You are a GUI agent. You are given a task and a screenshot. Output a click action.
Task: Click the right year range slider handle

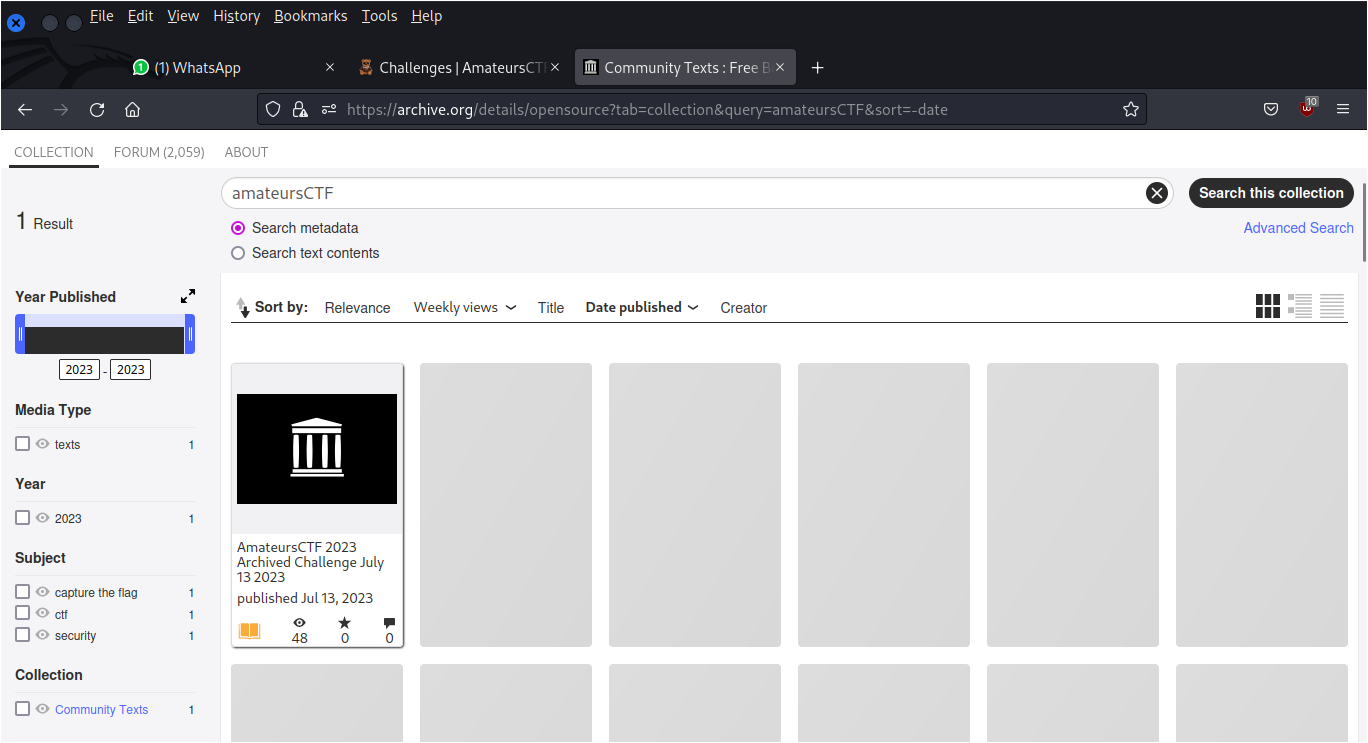pos(190,334)
